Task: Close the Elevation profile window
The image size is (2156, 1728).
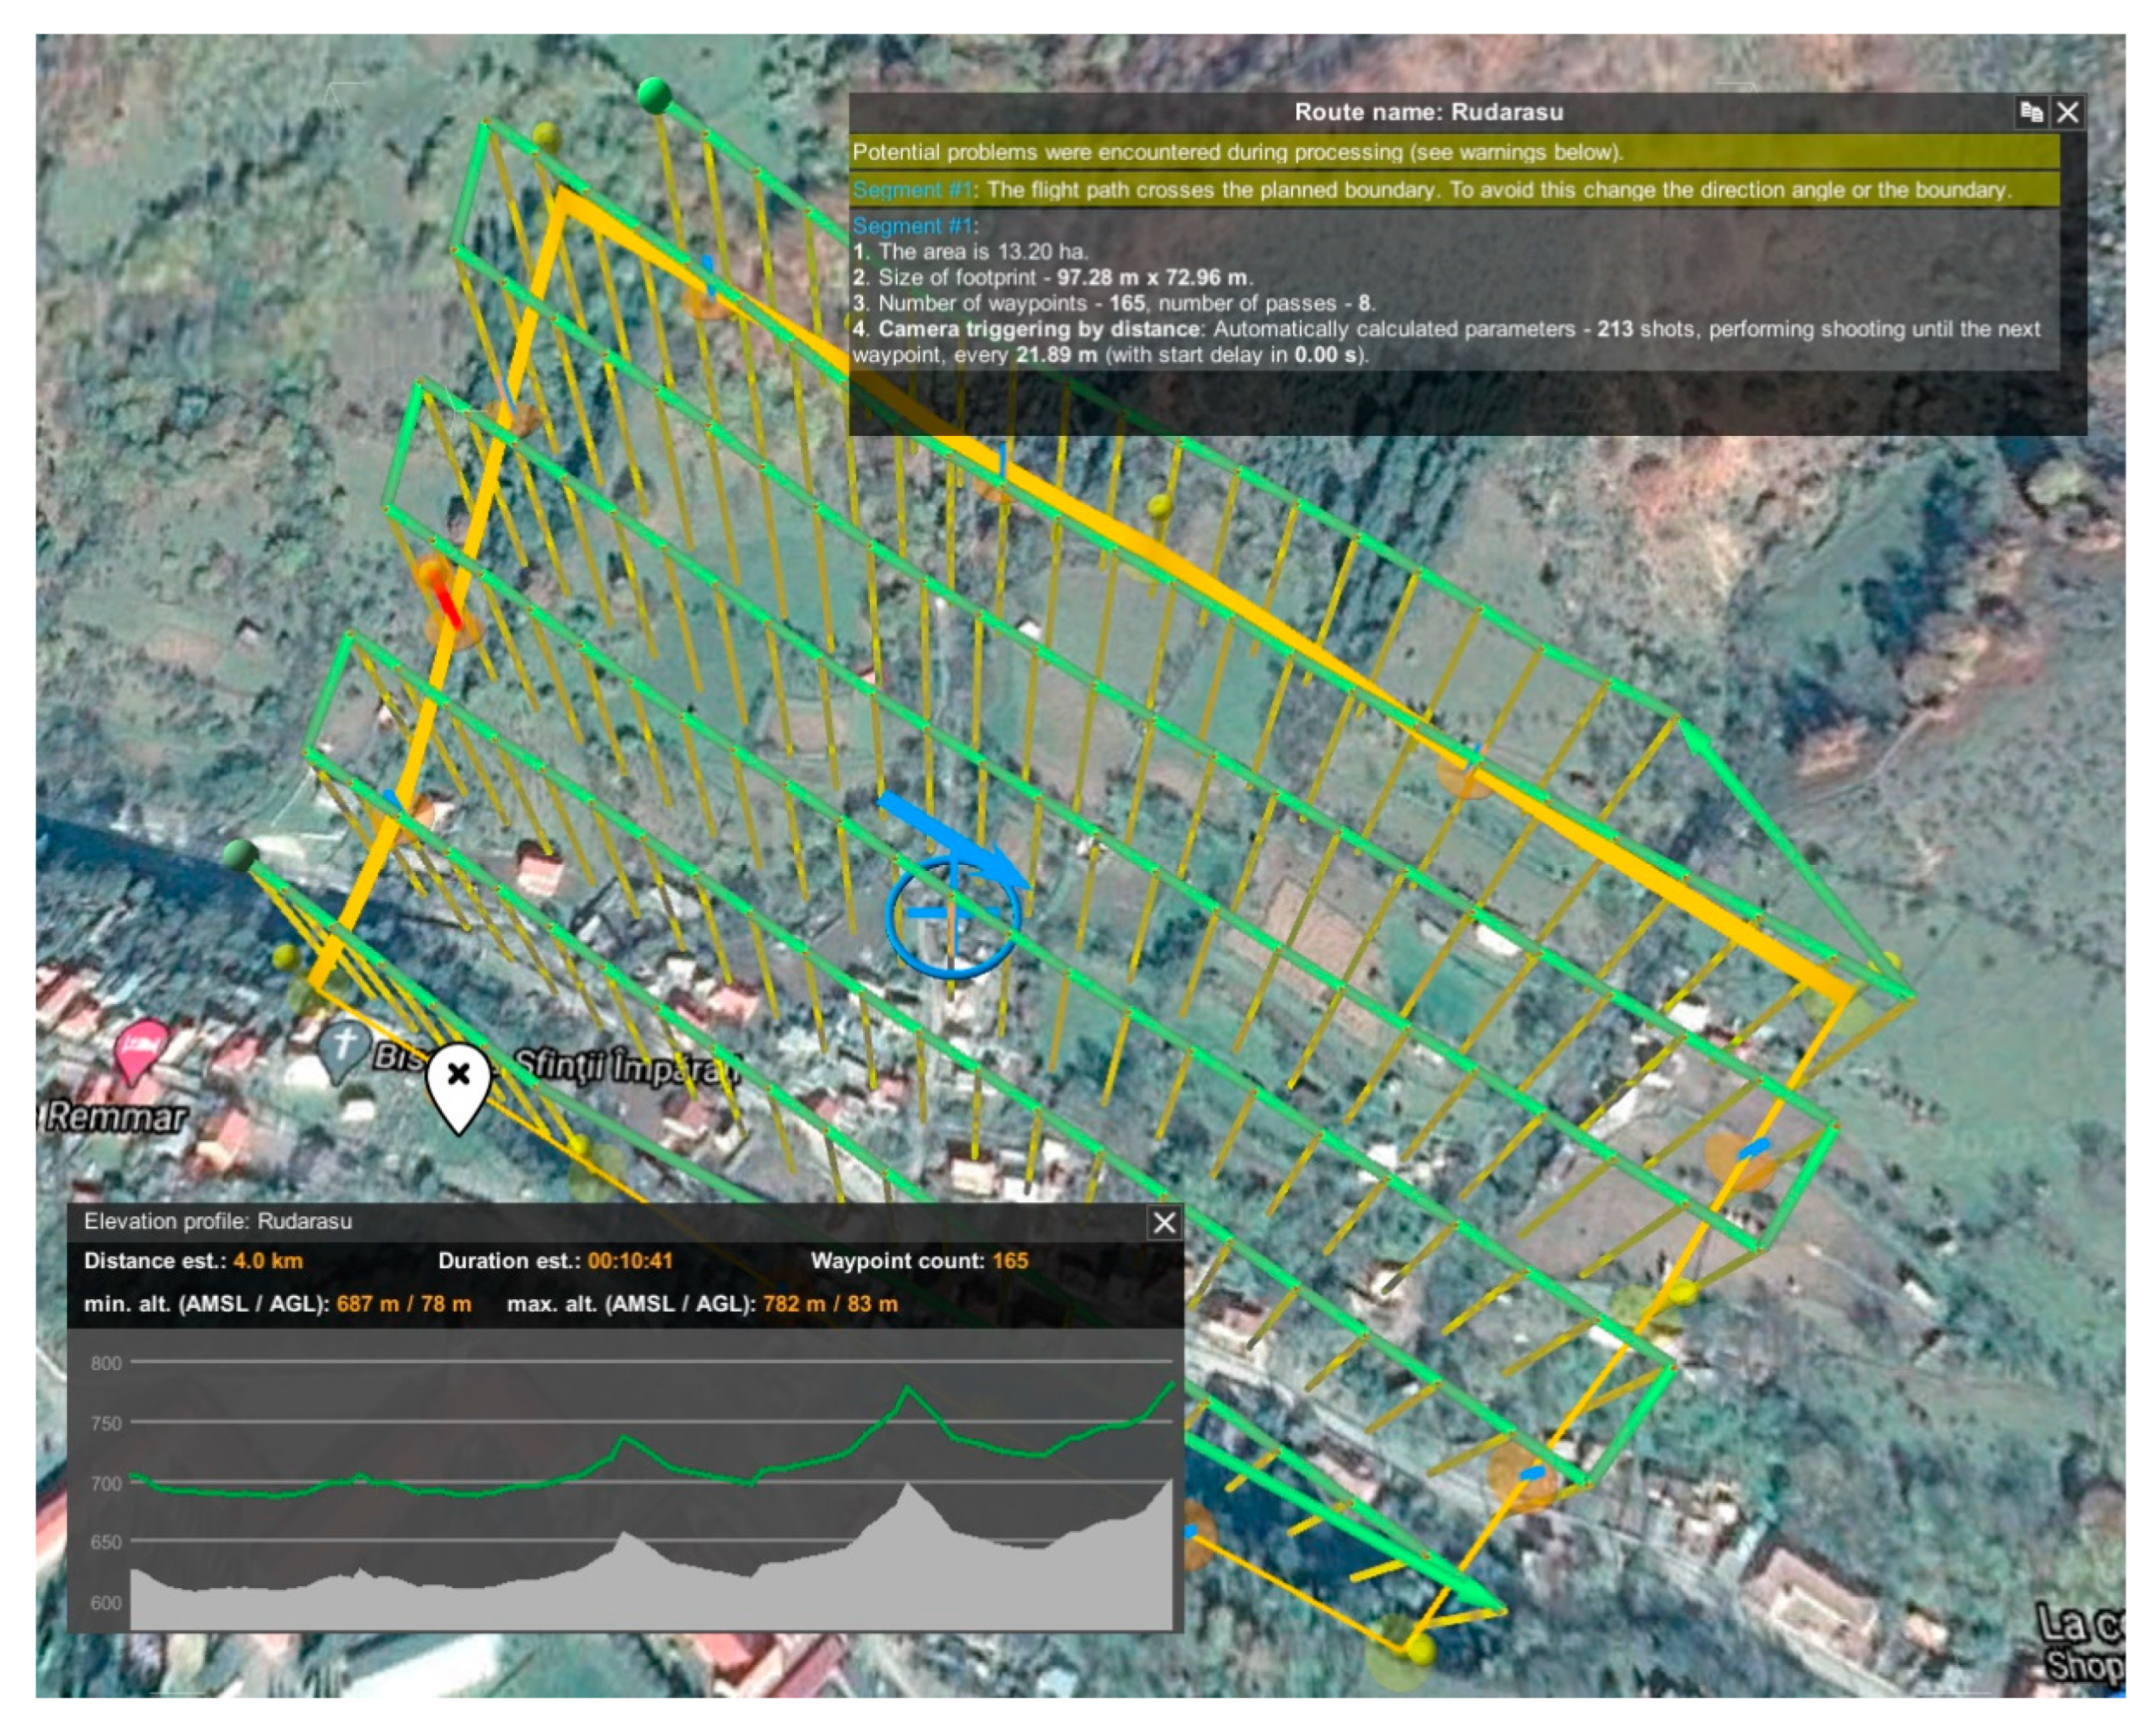Action: click(x=1164, y=1222)
